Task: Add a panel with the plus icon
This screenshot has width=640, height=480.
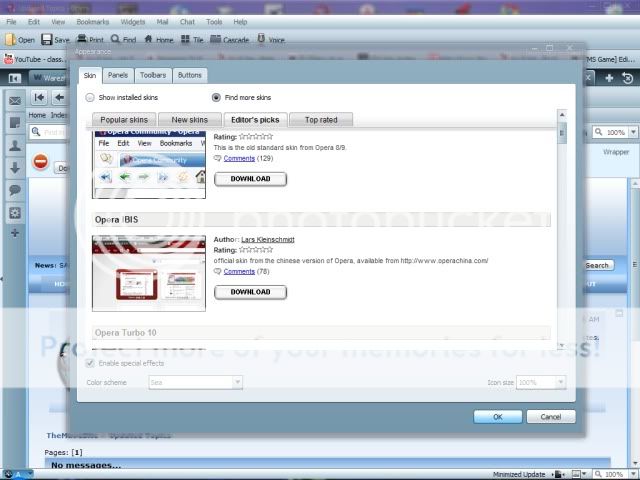Action: (x=15, y=233)
